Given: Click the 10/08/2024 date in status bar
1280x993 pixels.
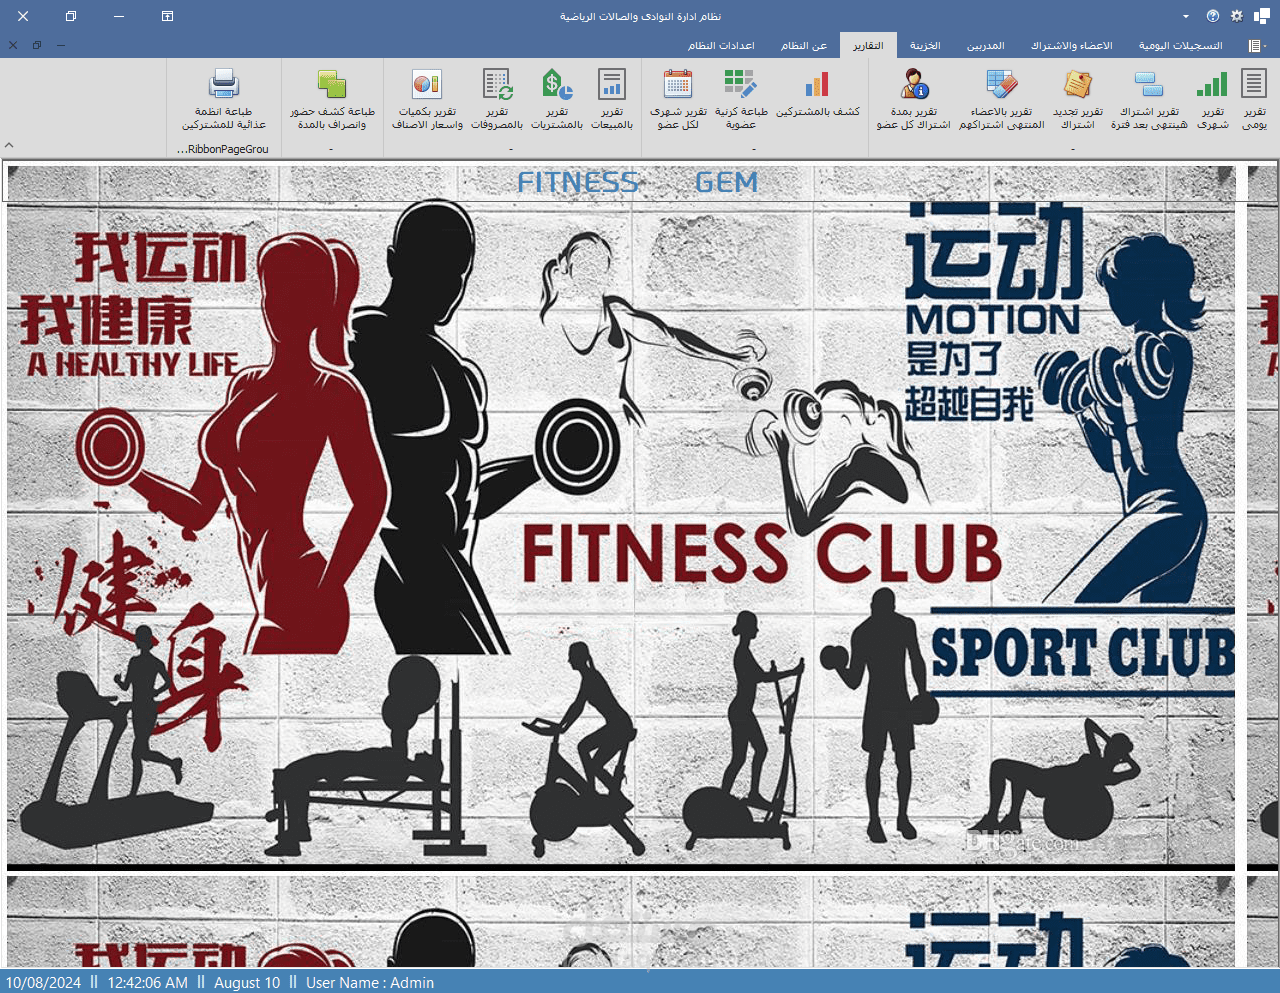Looking at the screenshot, I should [x=43, y=983].
